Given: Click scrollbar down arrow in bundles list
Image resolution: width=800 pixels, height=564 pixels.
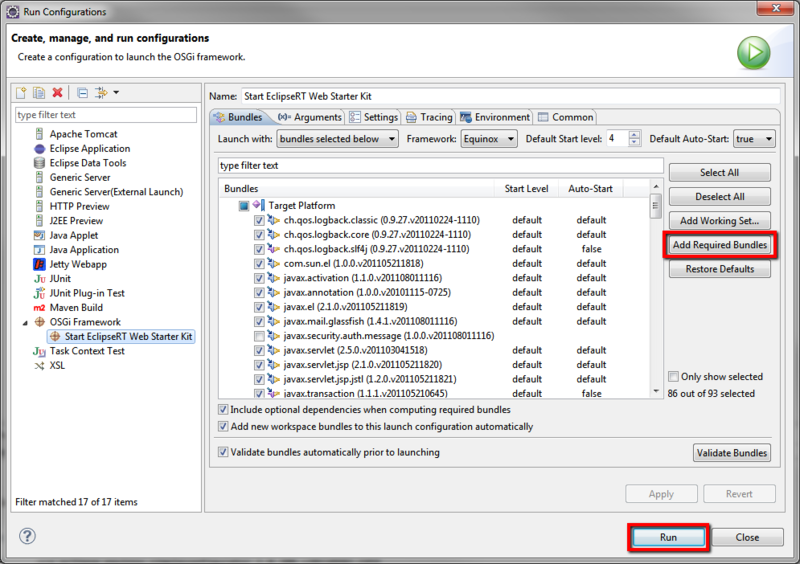Looking at the screenshot, I should coord(656,391).
